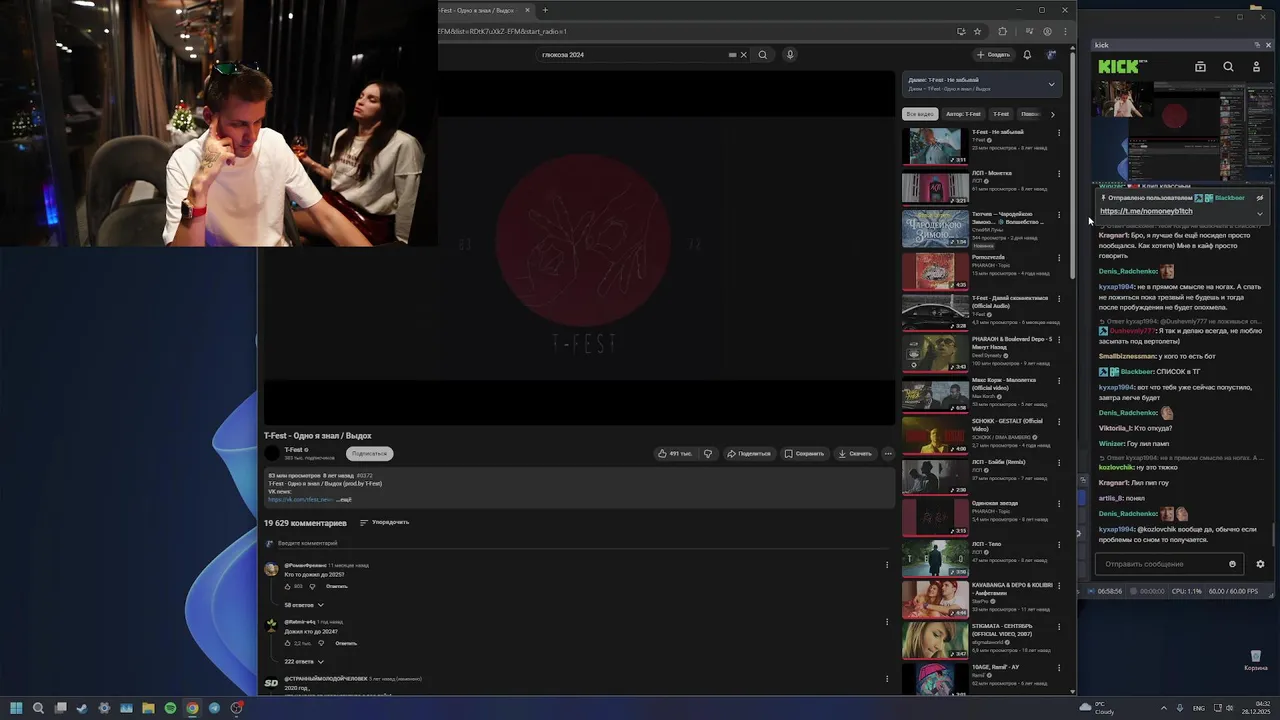
Task: Open Kick browse icon in header
Action: coord(1200,67)
